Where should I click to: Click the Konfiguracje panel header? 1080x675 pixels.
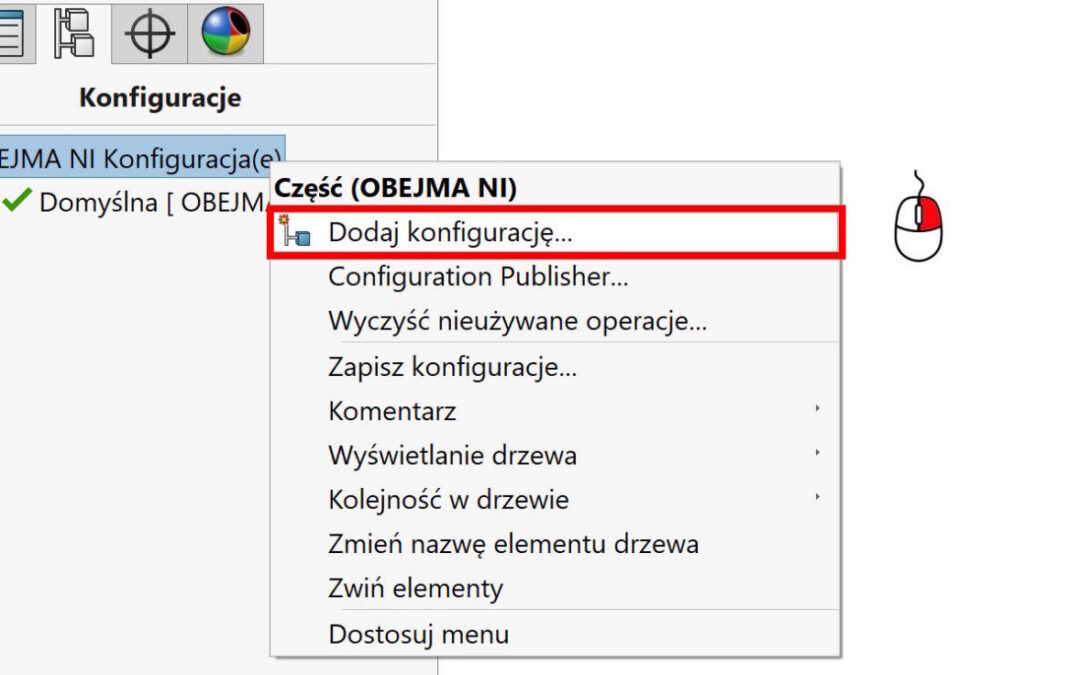click(160, 98)
